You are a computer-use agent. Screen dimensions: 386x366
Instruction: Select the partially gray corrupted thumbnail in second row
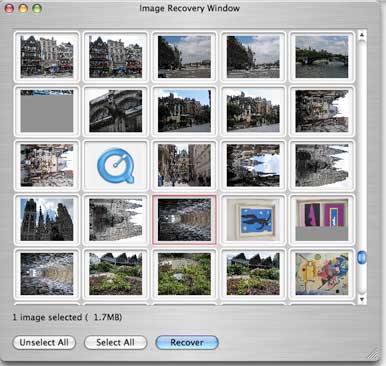point(47,111)
